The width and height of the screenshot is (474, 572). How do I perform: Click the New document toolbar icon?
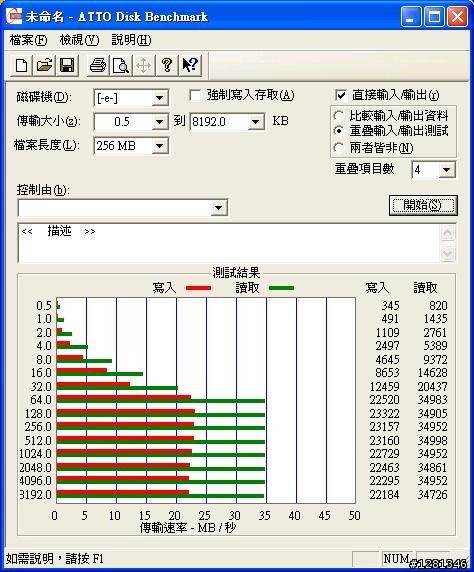pos(21,66)
